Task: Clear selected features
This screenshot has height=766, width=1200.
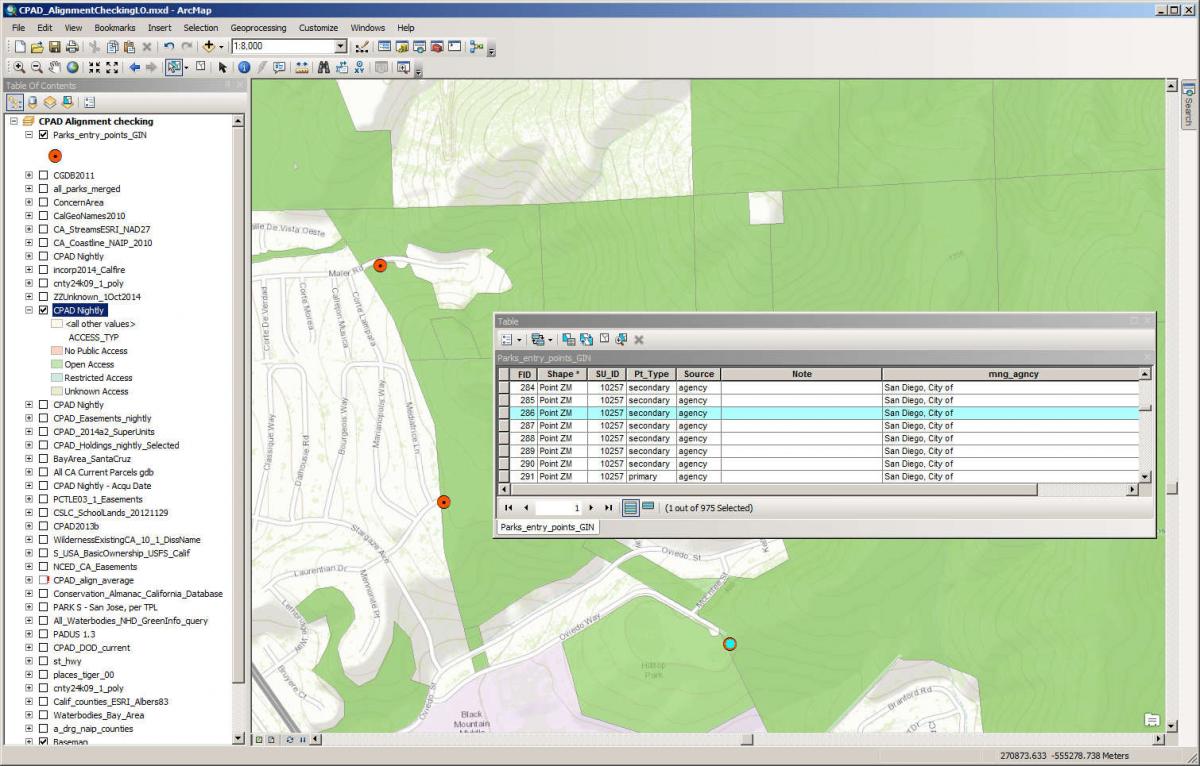Action: tap(200, 67)
